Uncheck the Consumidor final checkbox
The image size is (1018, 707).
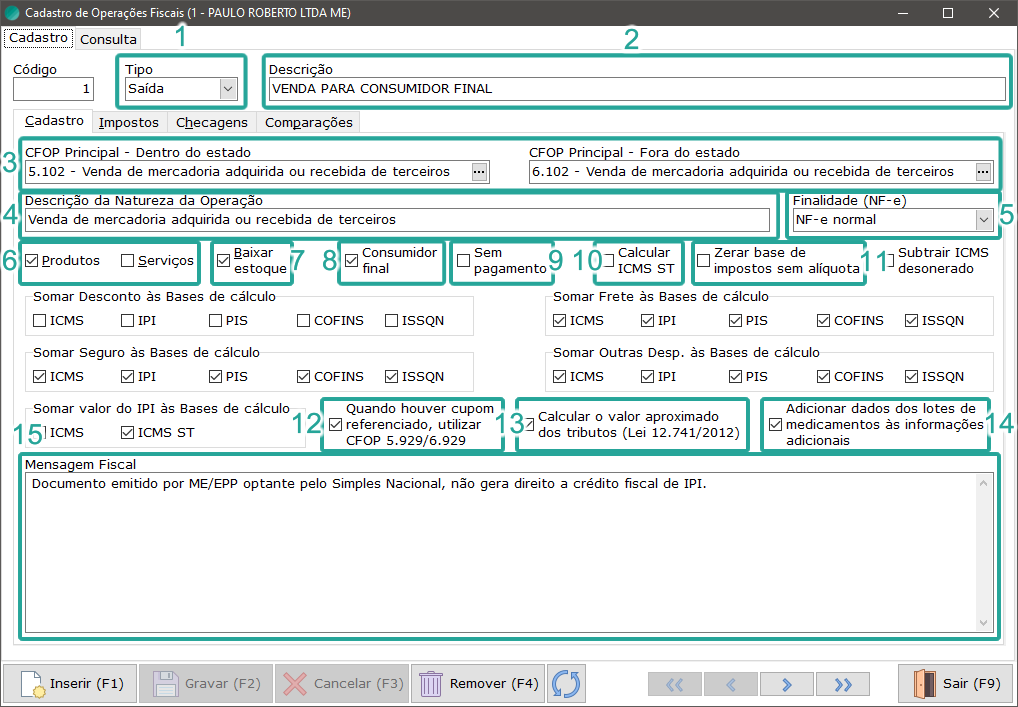352,261
